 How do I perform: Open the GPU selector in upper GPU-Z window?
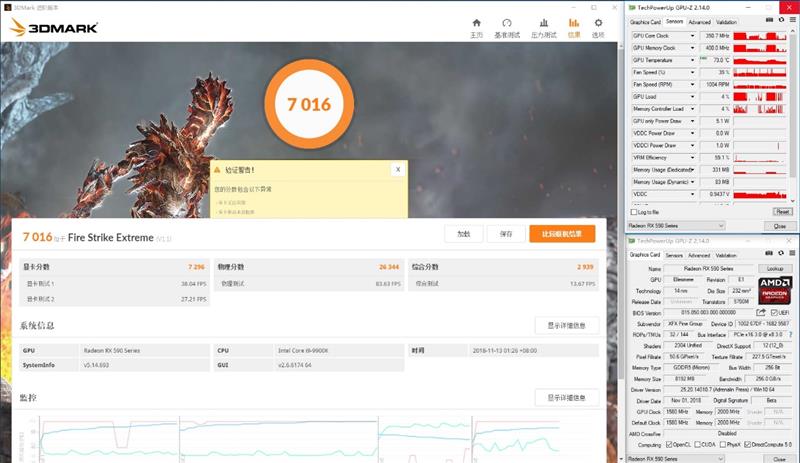click(x=676, y=226)
